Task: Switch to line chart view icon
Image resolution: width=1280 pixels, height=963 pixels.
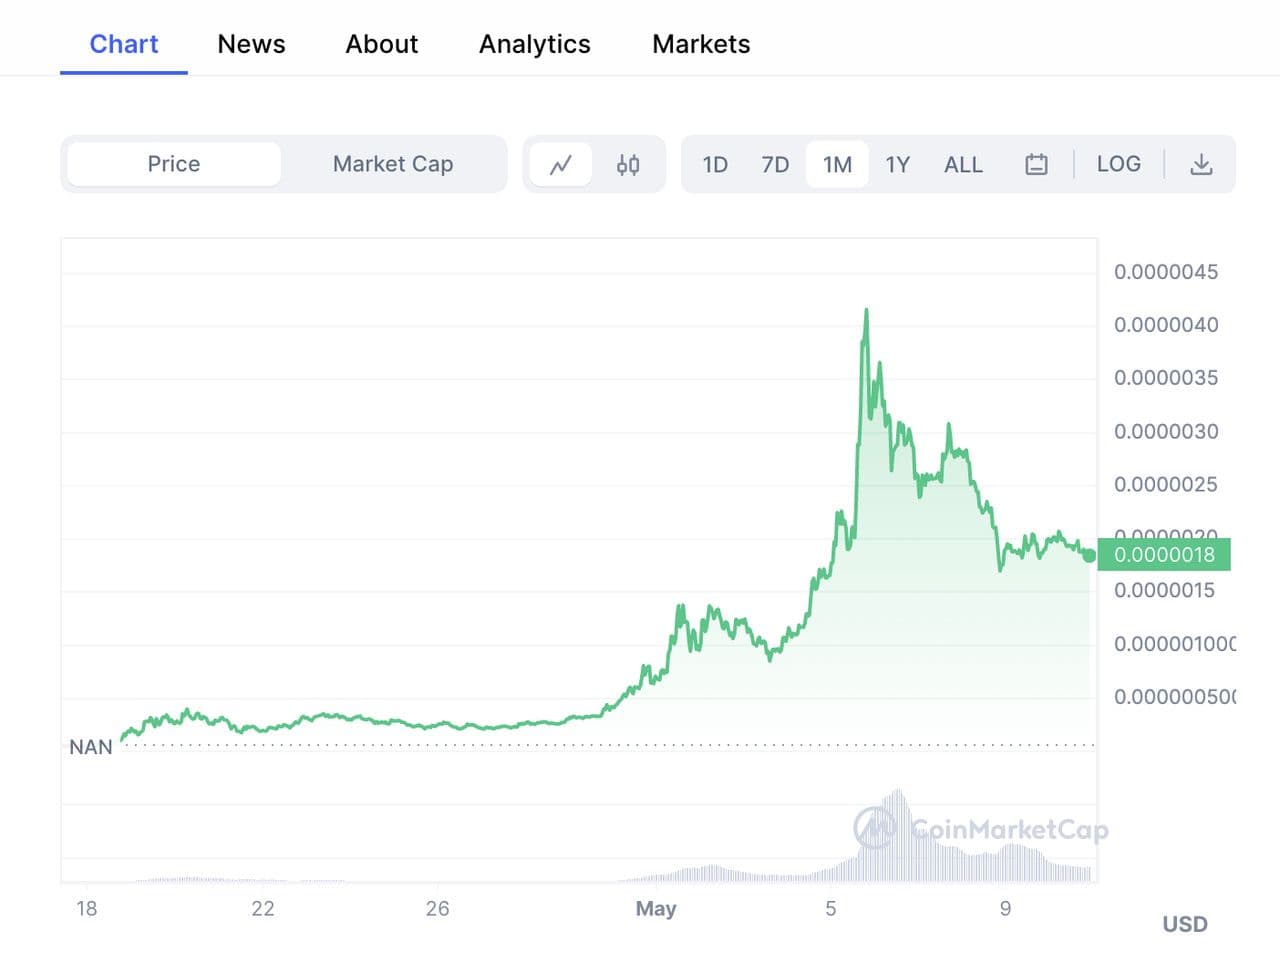Action: tap(561, 164)
